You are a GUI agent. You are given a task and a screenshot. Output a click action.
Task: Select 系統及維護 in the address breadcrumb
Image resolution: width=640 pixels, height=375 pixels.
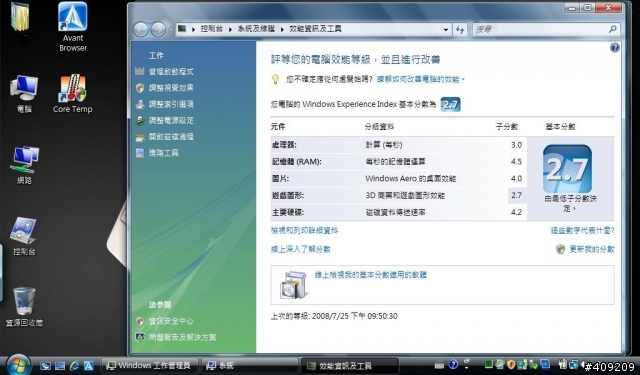256,29
